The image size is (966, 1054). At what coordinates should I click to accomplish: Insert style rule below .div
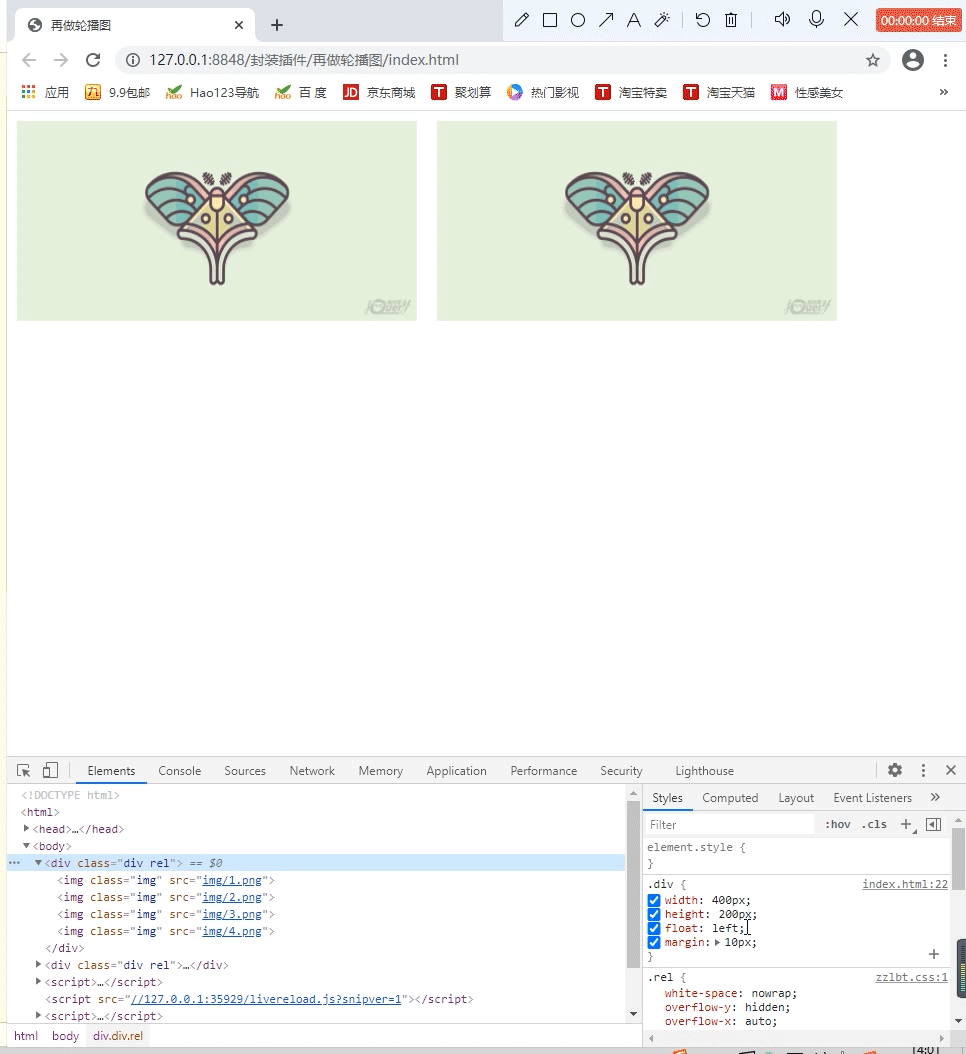[x=934, y=954]
